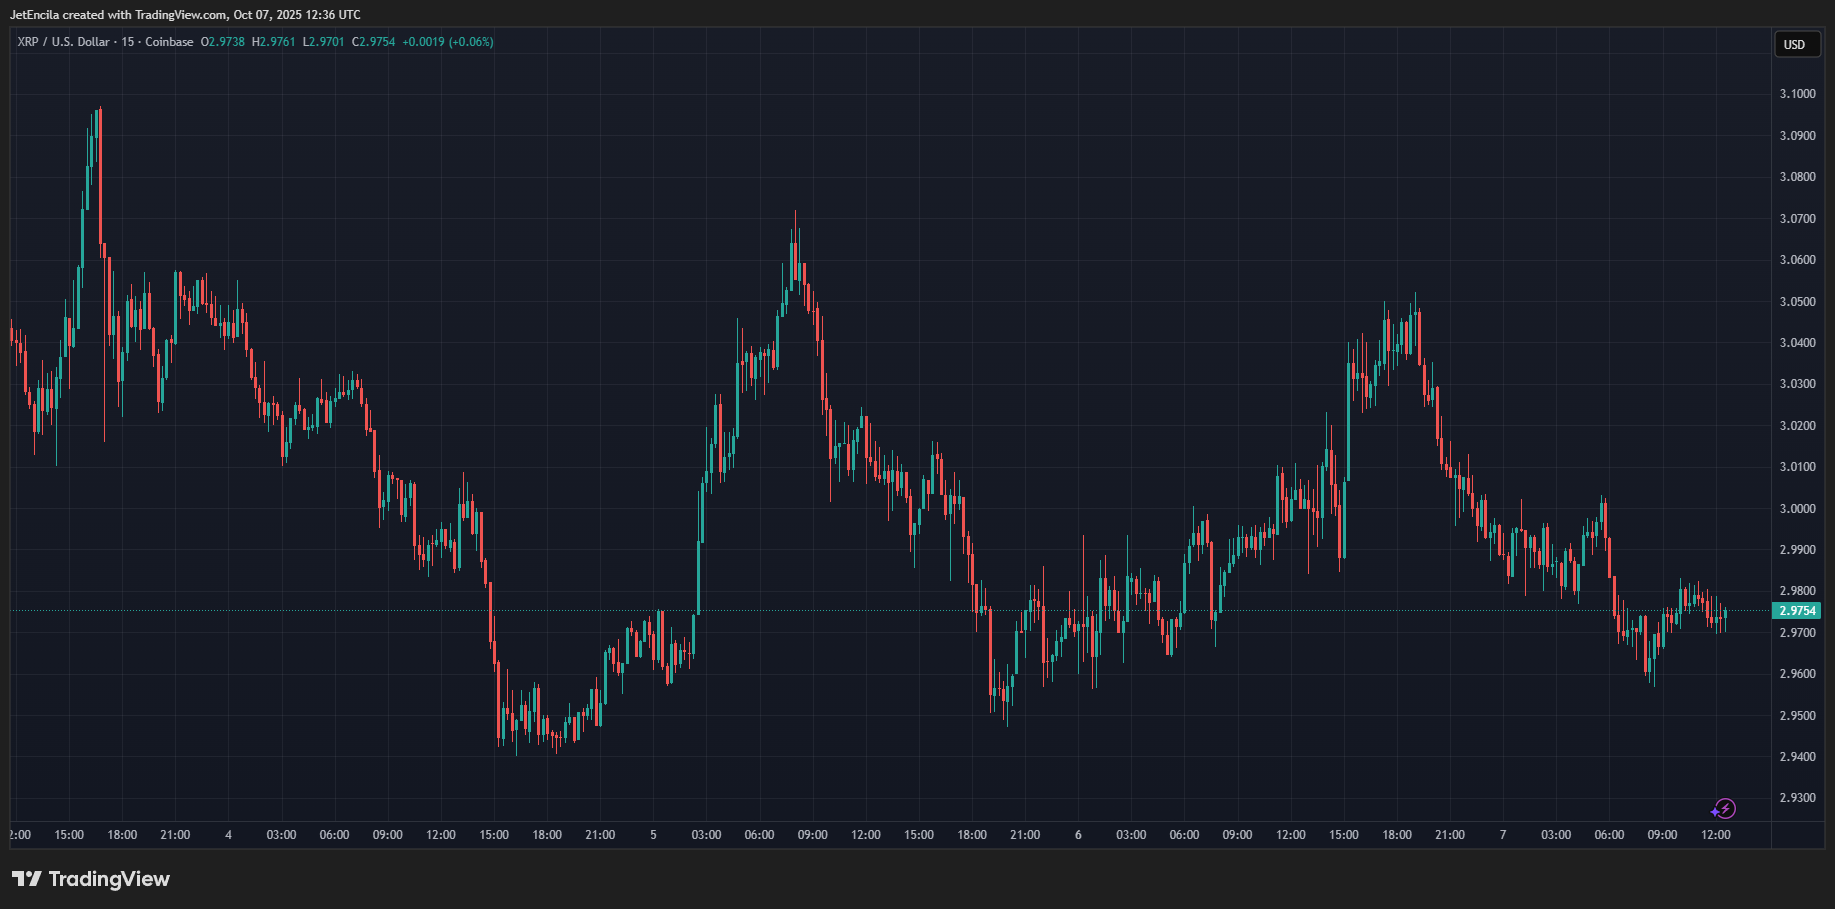Click the purple lightning bolt icon
1835x909 pixels.
point(1724,809)
